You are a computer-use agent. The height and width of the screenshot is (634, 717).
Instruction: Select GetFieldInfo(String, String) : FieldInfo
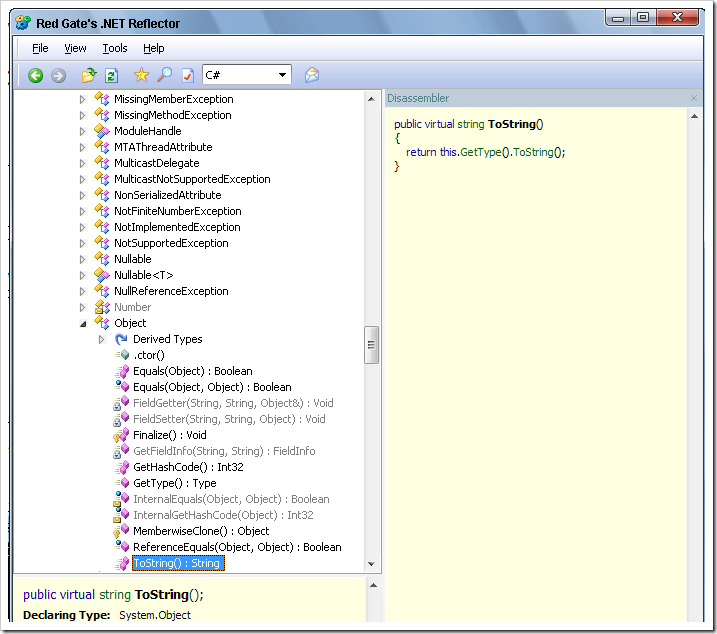pos(224,451)
